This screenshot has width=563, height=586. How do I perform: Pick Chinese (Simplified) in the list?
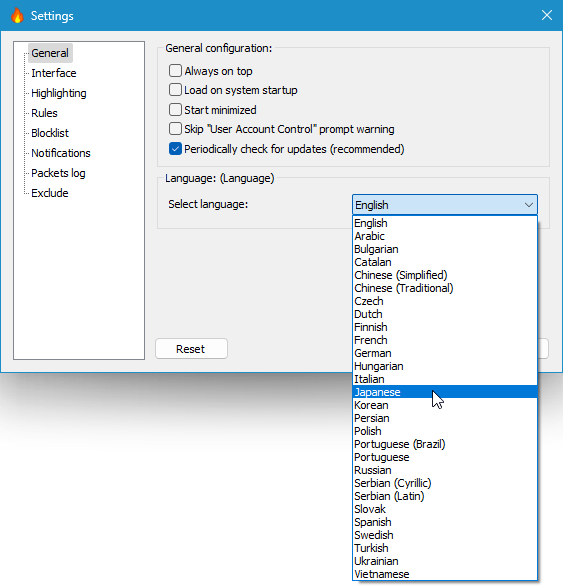coord(445,275)
